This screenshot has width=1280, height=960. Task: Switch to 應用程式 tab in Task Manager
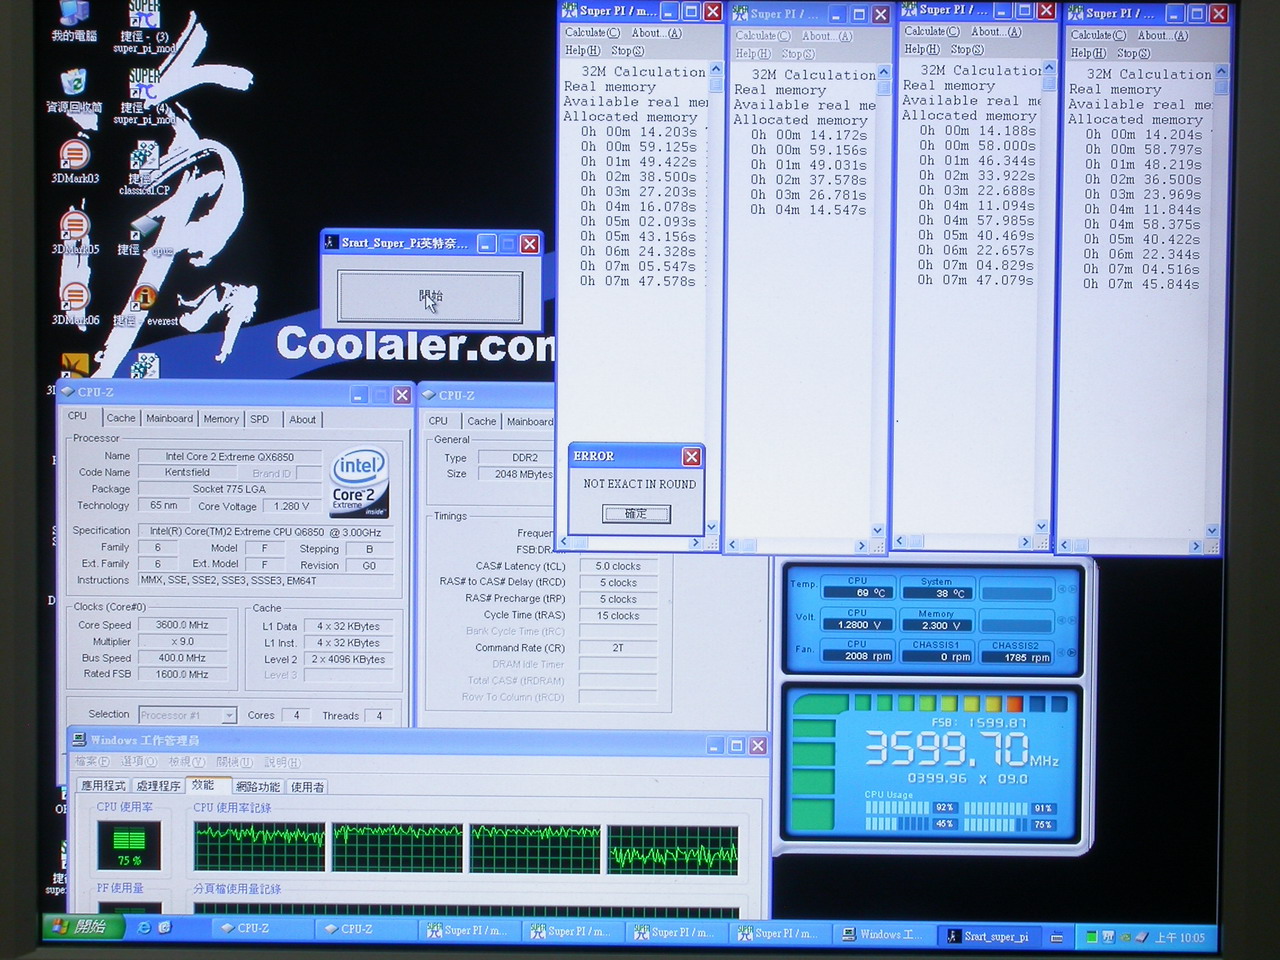[104, 786]
